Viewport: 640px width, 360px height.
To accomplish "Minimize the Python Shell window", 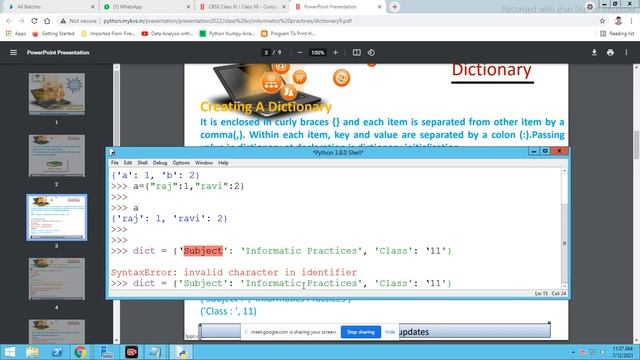I will pyautogui.click(x=533, y=151).
